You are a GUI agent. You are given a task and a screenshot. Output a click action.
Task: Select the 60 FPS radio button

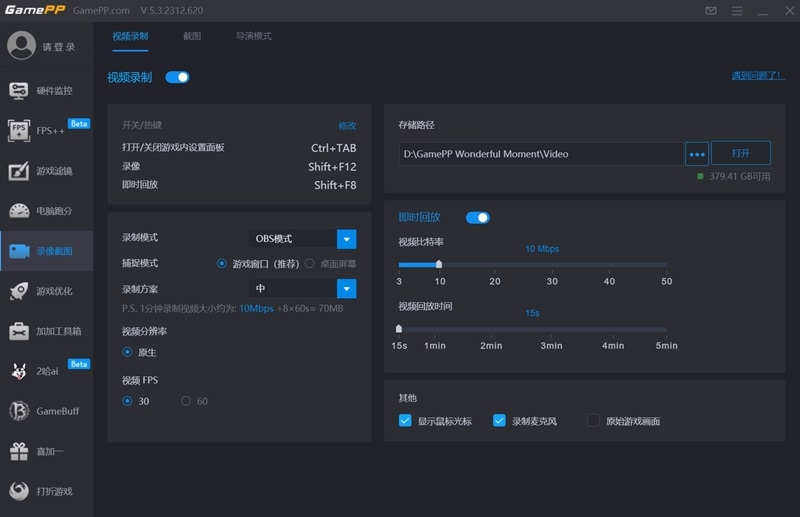[x=186, y=401]
